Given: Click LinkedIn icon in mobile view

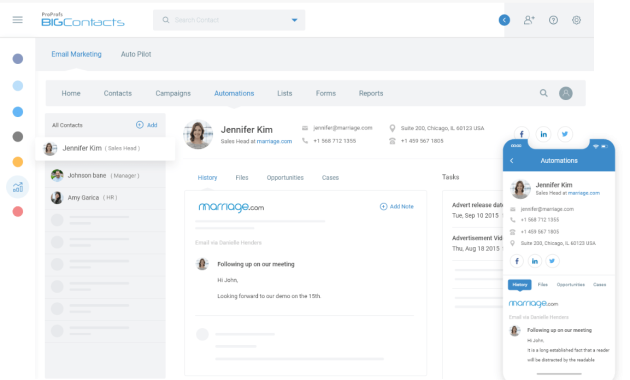Looking at the screenshot, I should [x=535, y=261].
